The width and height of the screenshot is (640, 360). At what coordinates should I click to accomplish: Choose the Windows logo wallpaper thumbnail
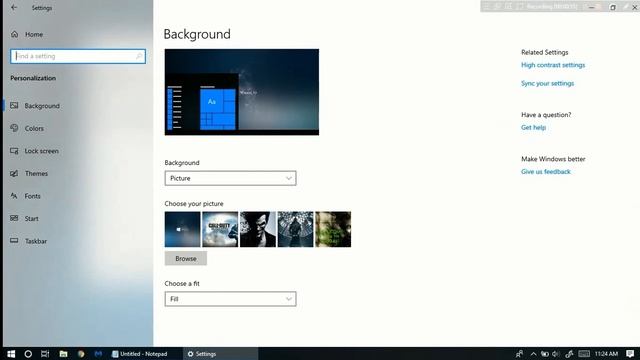(x=182, y=229)
